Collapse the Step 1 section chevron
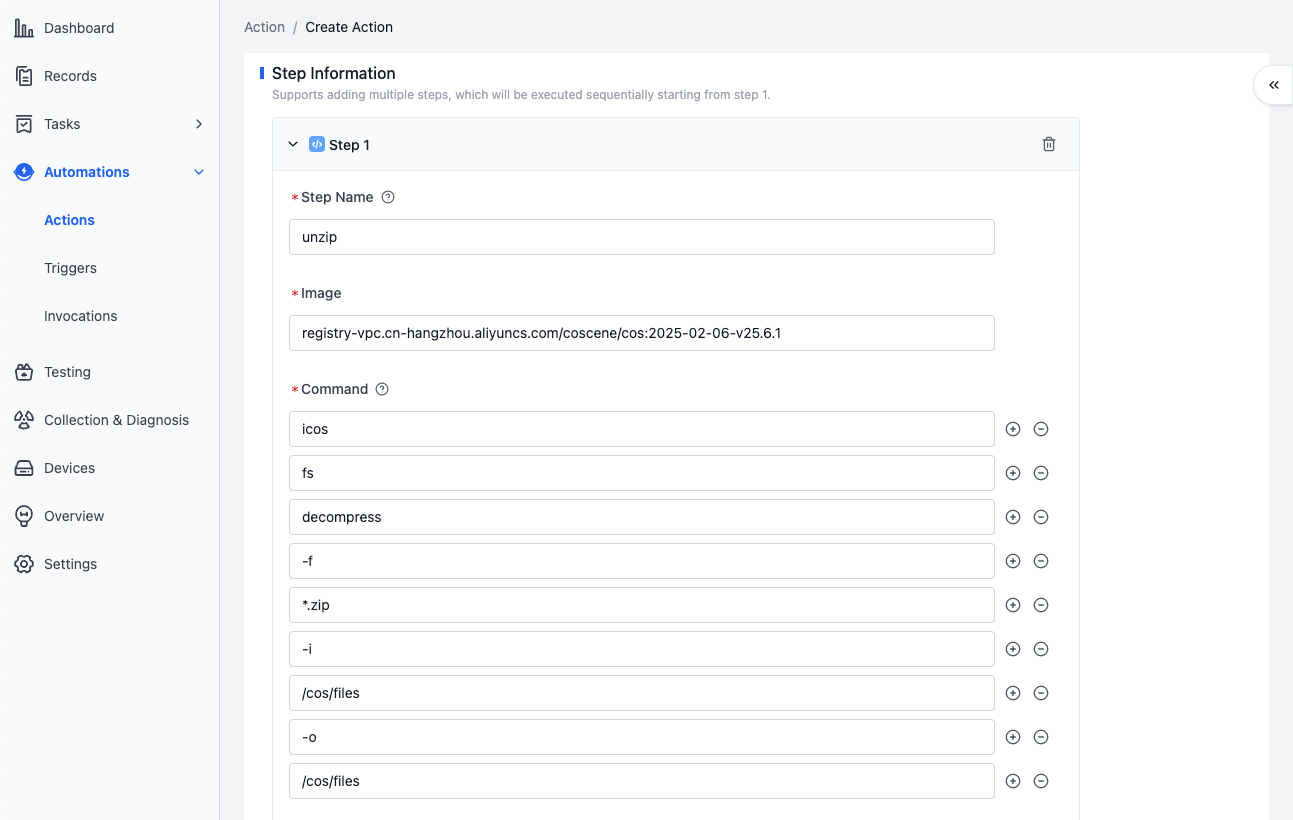 [x=293, y=144]
